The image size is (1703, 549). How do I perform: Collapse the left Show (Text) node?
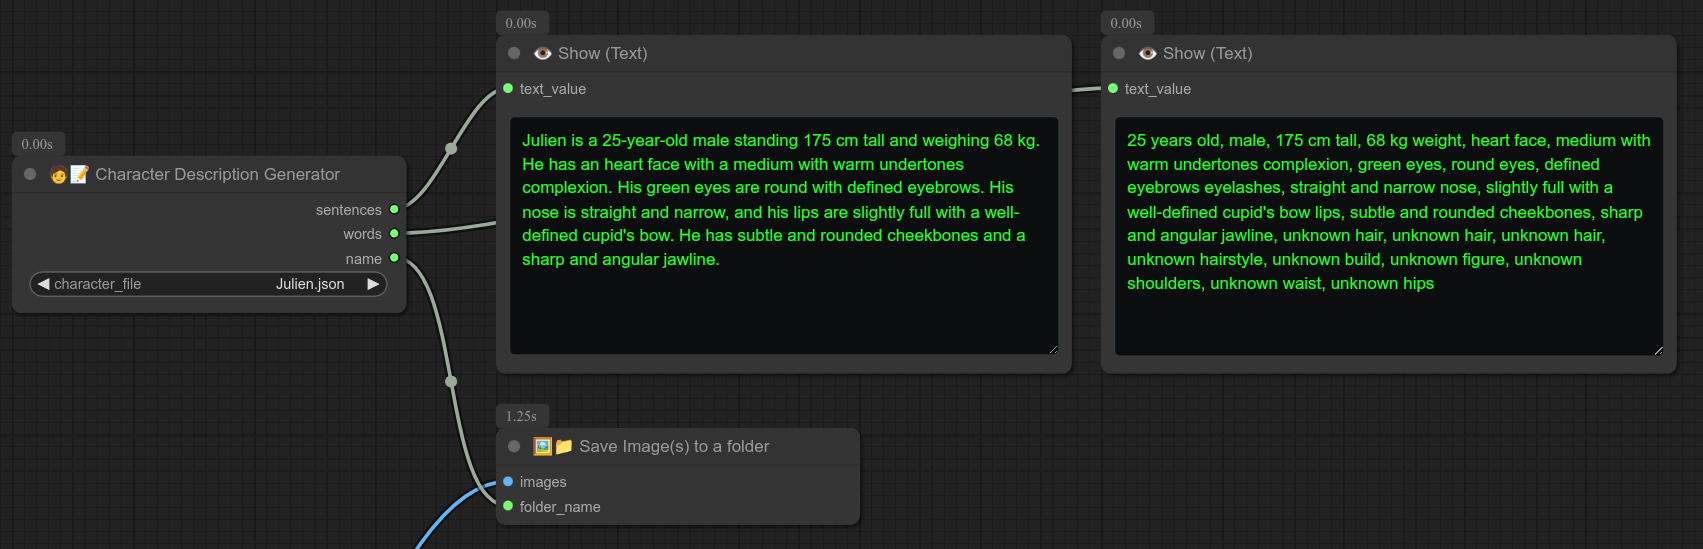pos(514,53)
